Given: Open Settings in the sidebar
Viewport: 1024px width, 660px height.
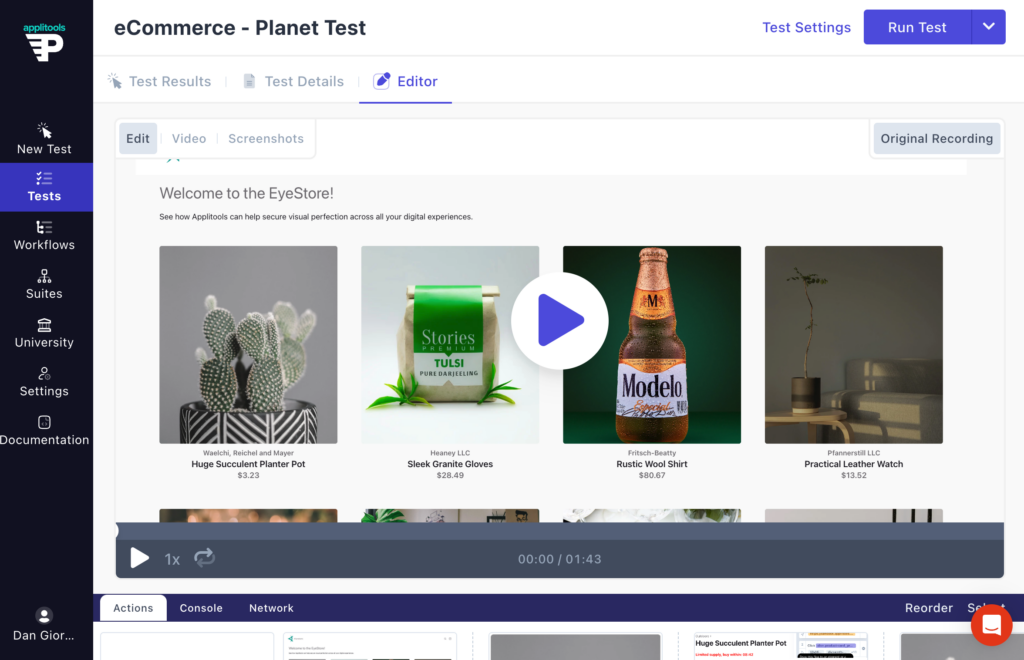Looking at the screenshot, I should 44,382.
